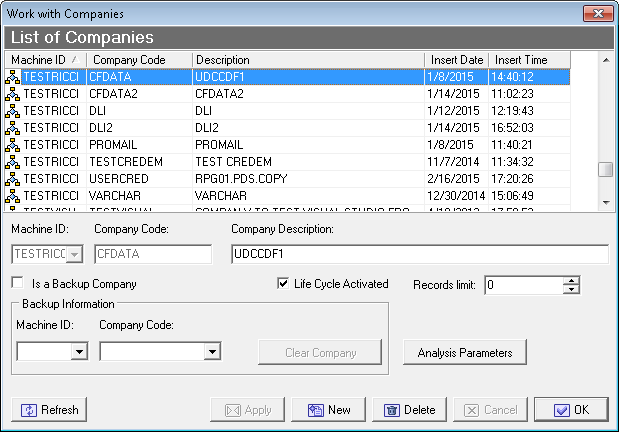
Task: Open the top Machine ID combo box
Action: point(75,254)
